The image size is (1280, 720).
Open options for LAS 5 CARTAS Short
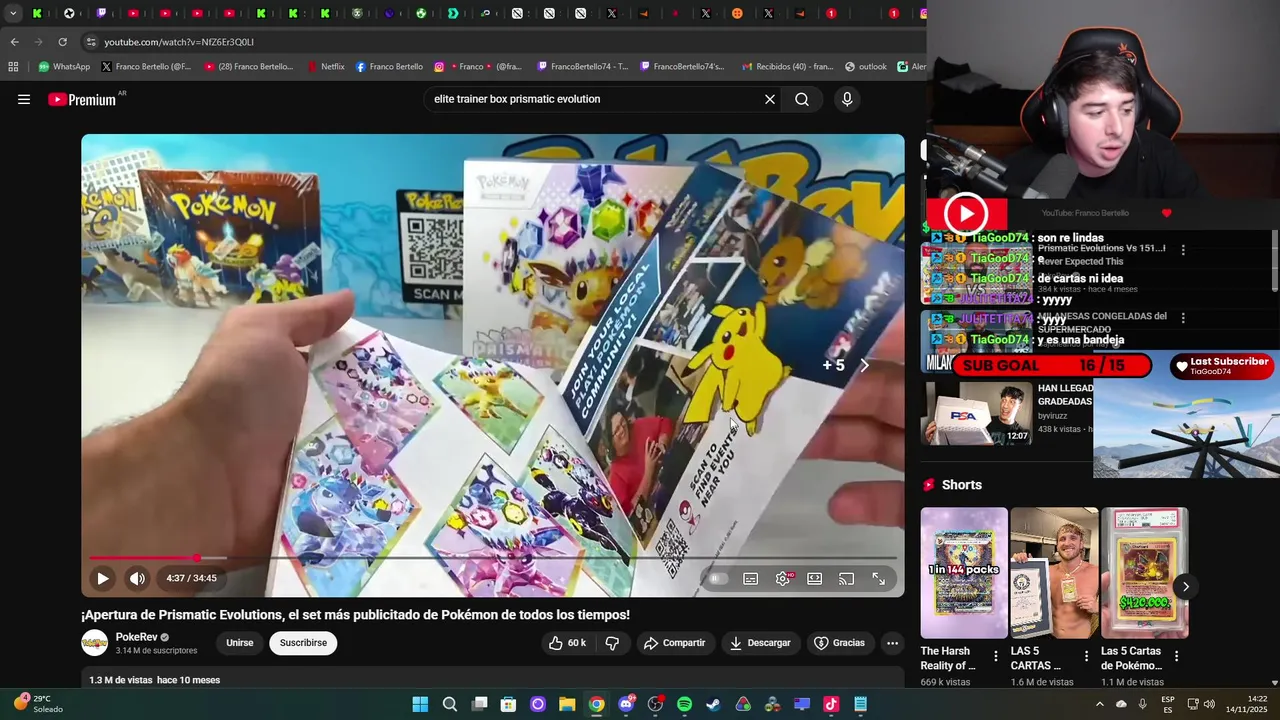coord(1086,656)
